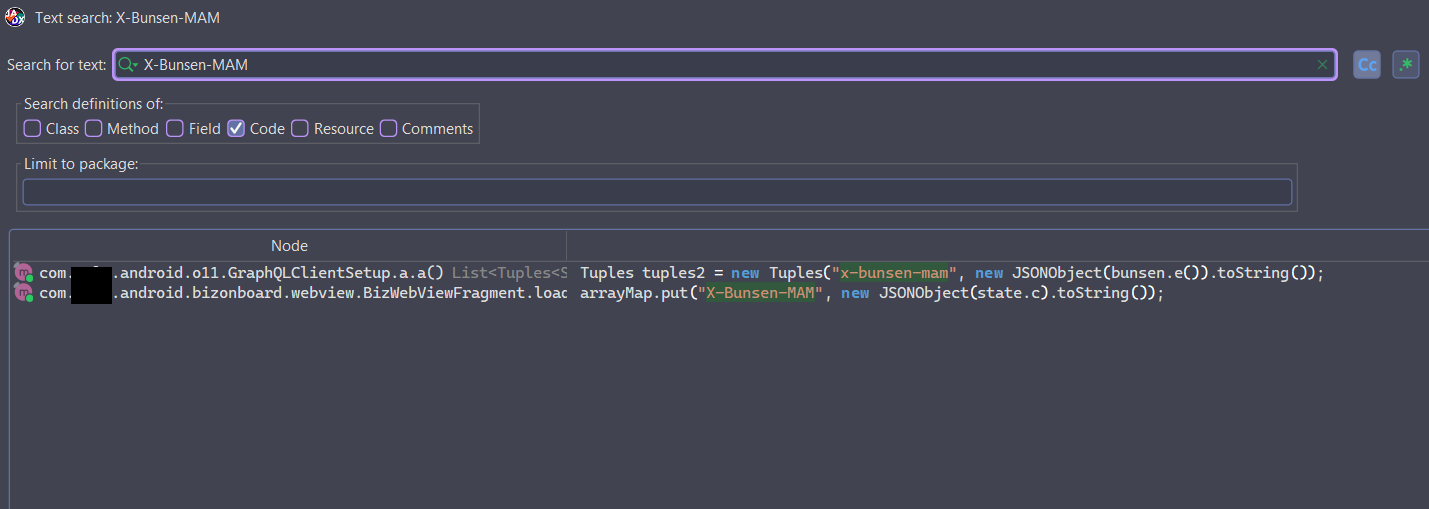Screen dimensions: 1429x509
Task: Uncheck the Code search checkbox
Action: click(236, 128)
